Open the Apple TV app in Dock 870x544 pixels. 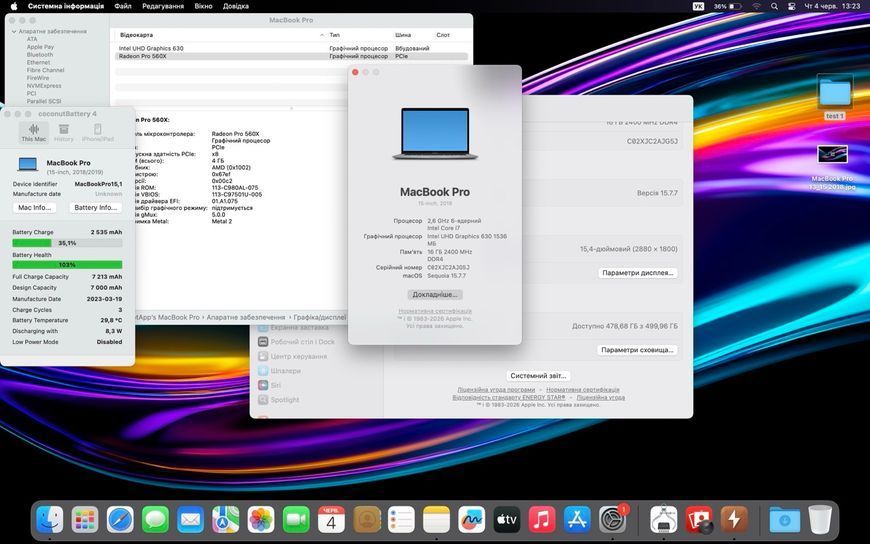point(507,520)
